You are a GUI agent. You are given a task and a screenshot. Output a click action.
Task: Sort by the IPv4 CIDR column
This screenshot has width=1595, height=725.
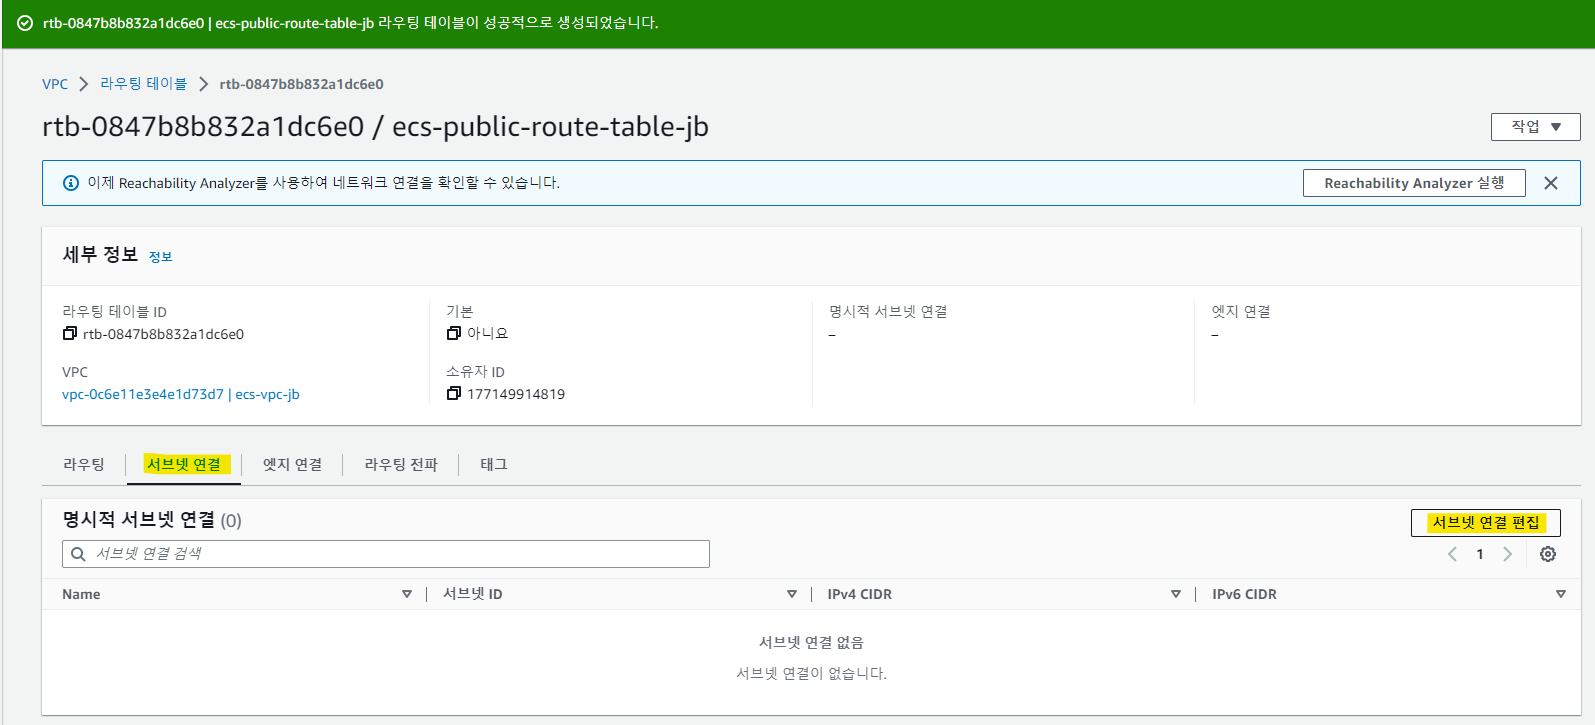[1176, 594]
